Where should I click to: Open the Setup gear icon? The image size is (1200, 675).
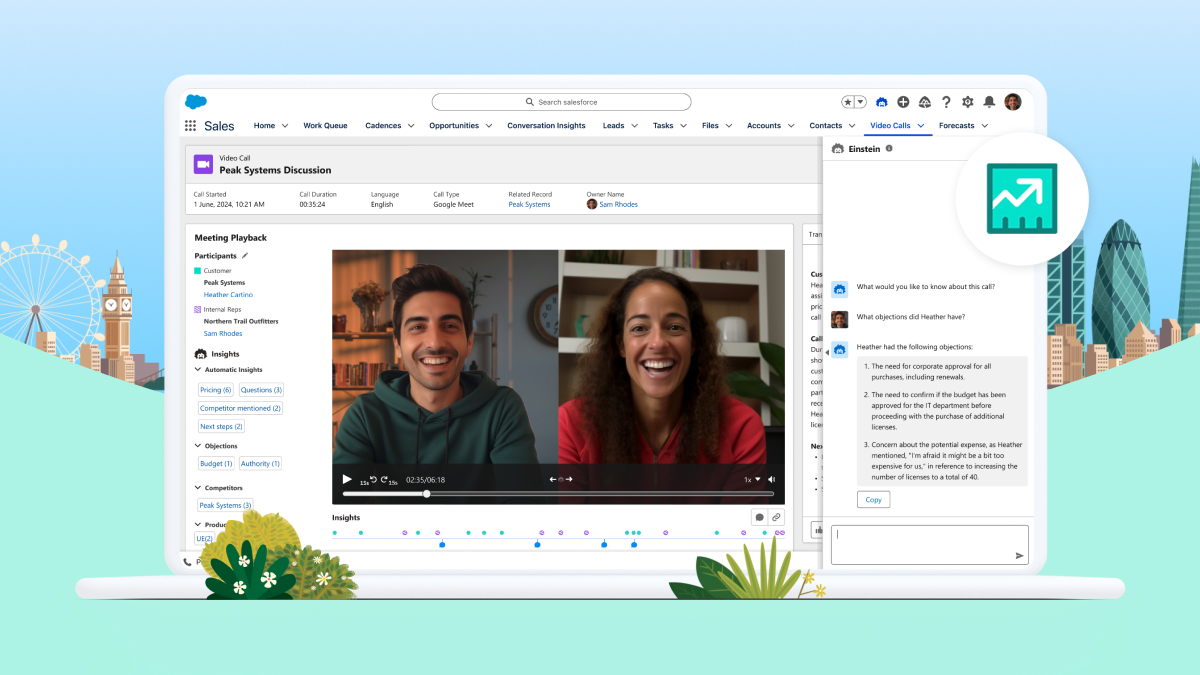coord(966,101)
